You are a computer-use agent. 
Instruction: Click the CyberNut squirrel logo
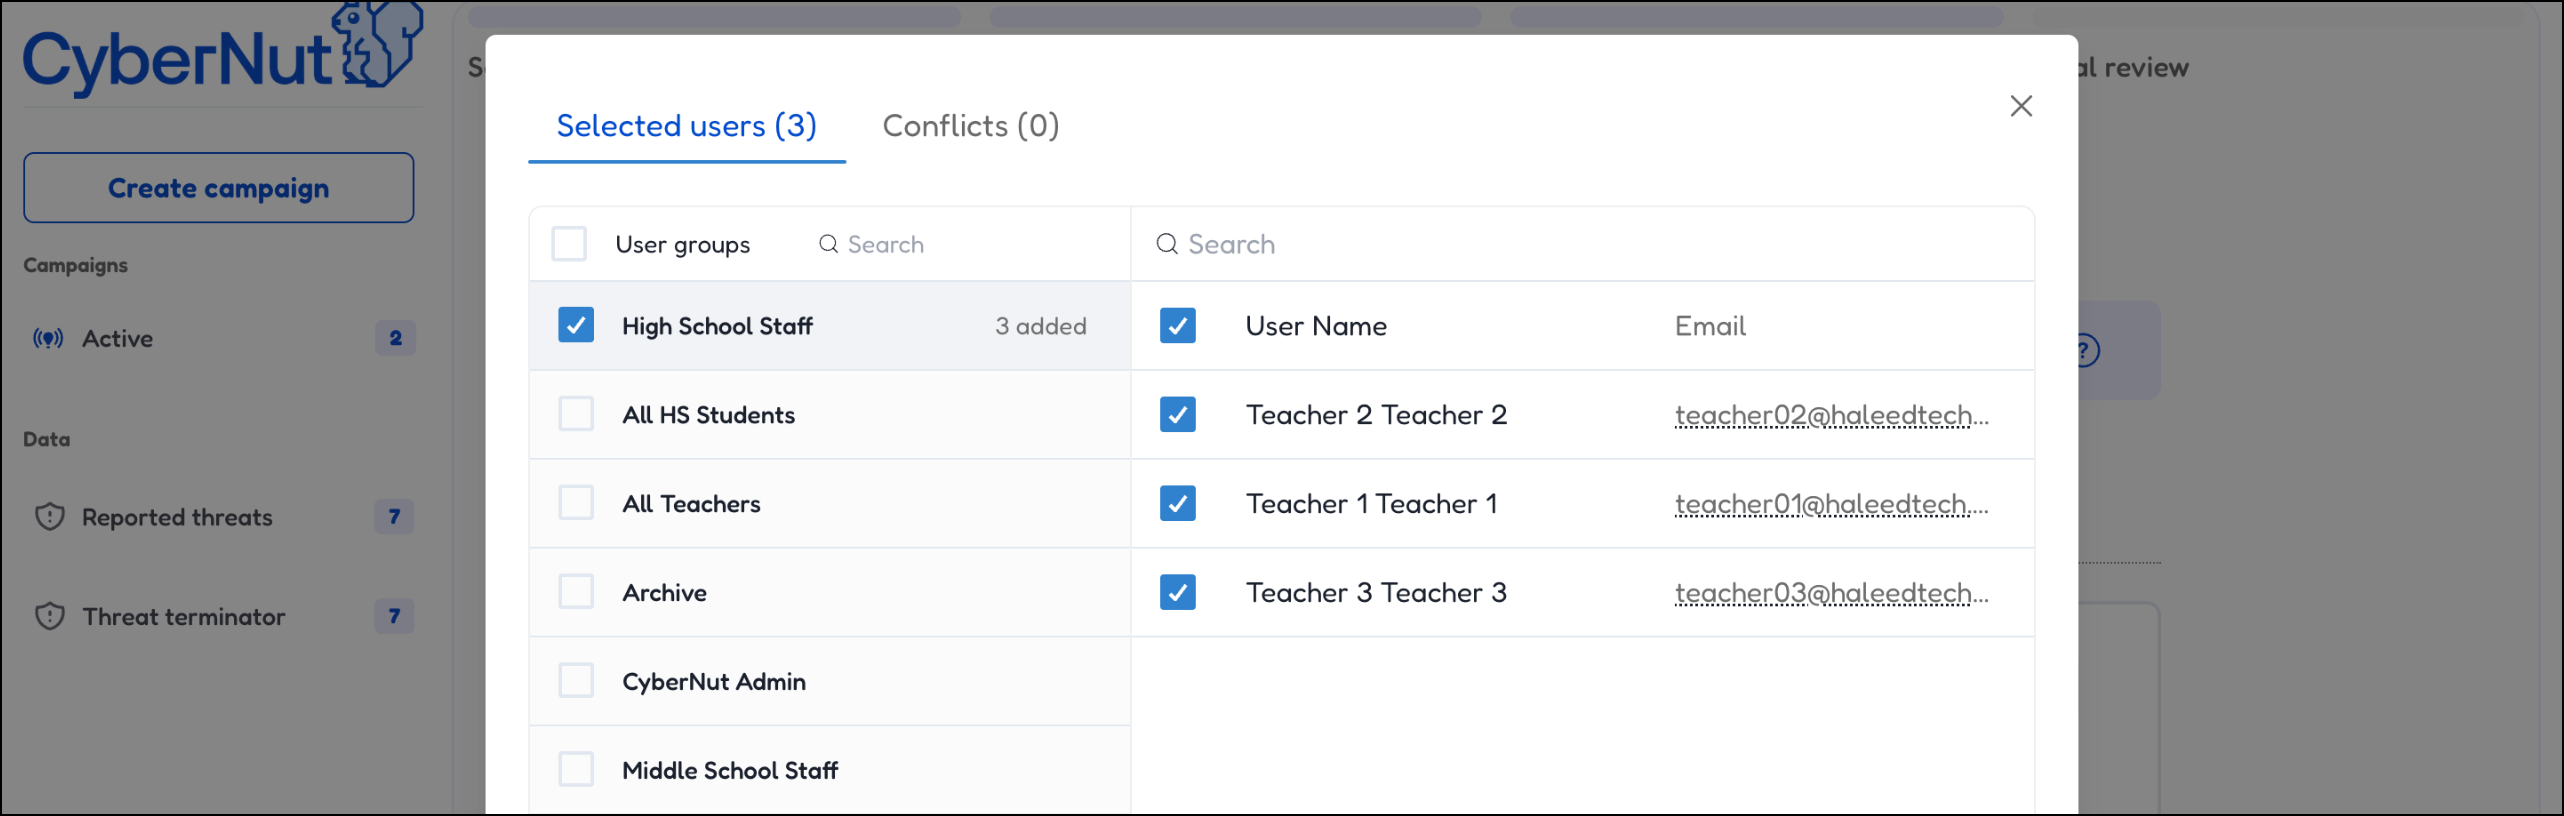click(x=377, y=46)
